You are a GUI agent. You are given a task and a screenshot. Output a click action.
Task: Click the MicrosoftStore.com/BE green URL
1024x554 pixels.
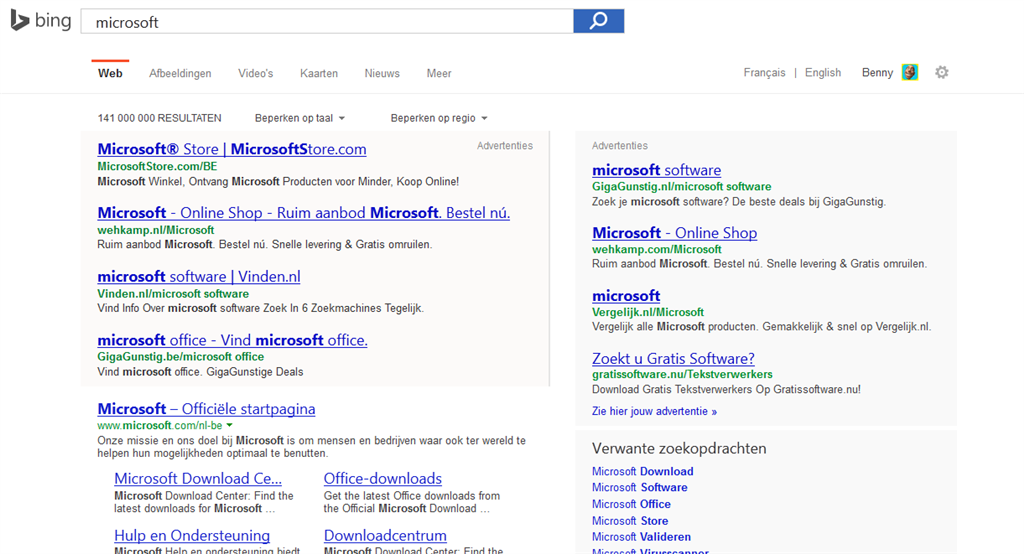click(x=157, y=166)
